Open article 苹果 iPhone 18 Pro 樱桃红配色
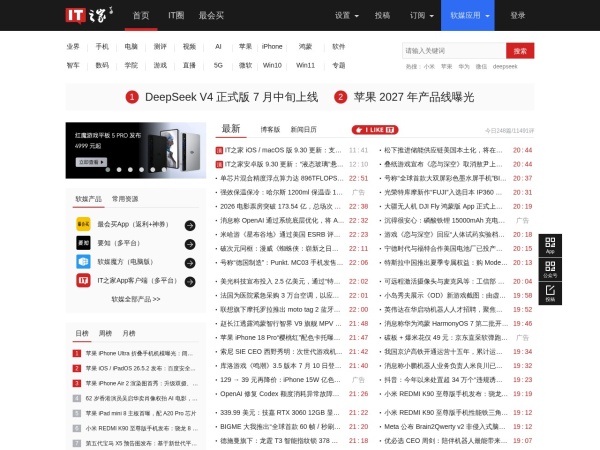 [280, 338]
